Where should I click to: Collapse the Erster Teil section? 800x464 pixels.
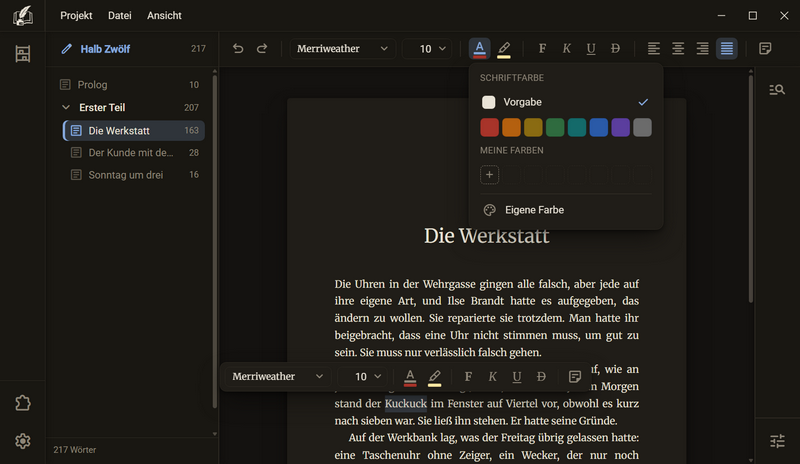pyautogui.click(x=66, y=108)
